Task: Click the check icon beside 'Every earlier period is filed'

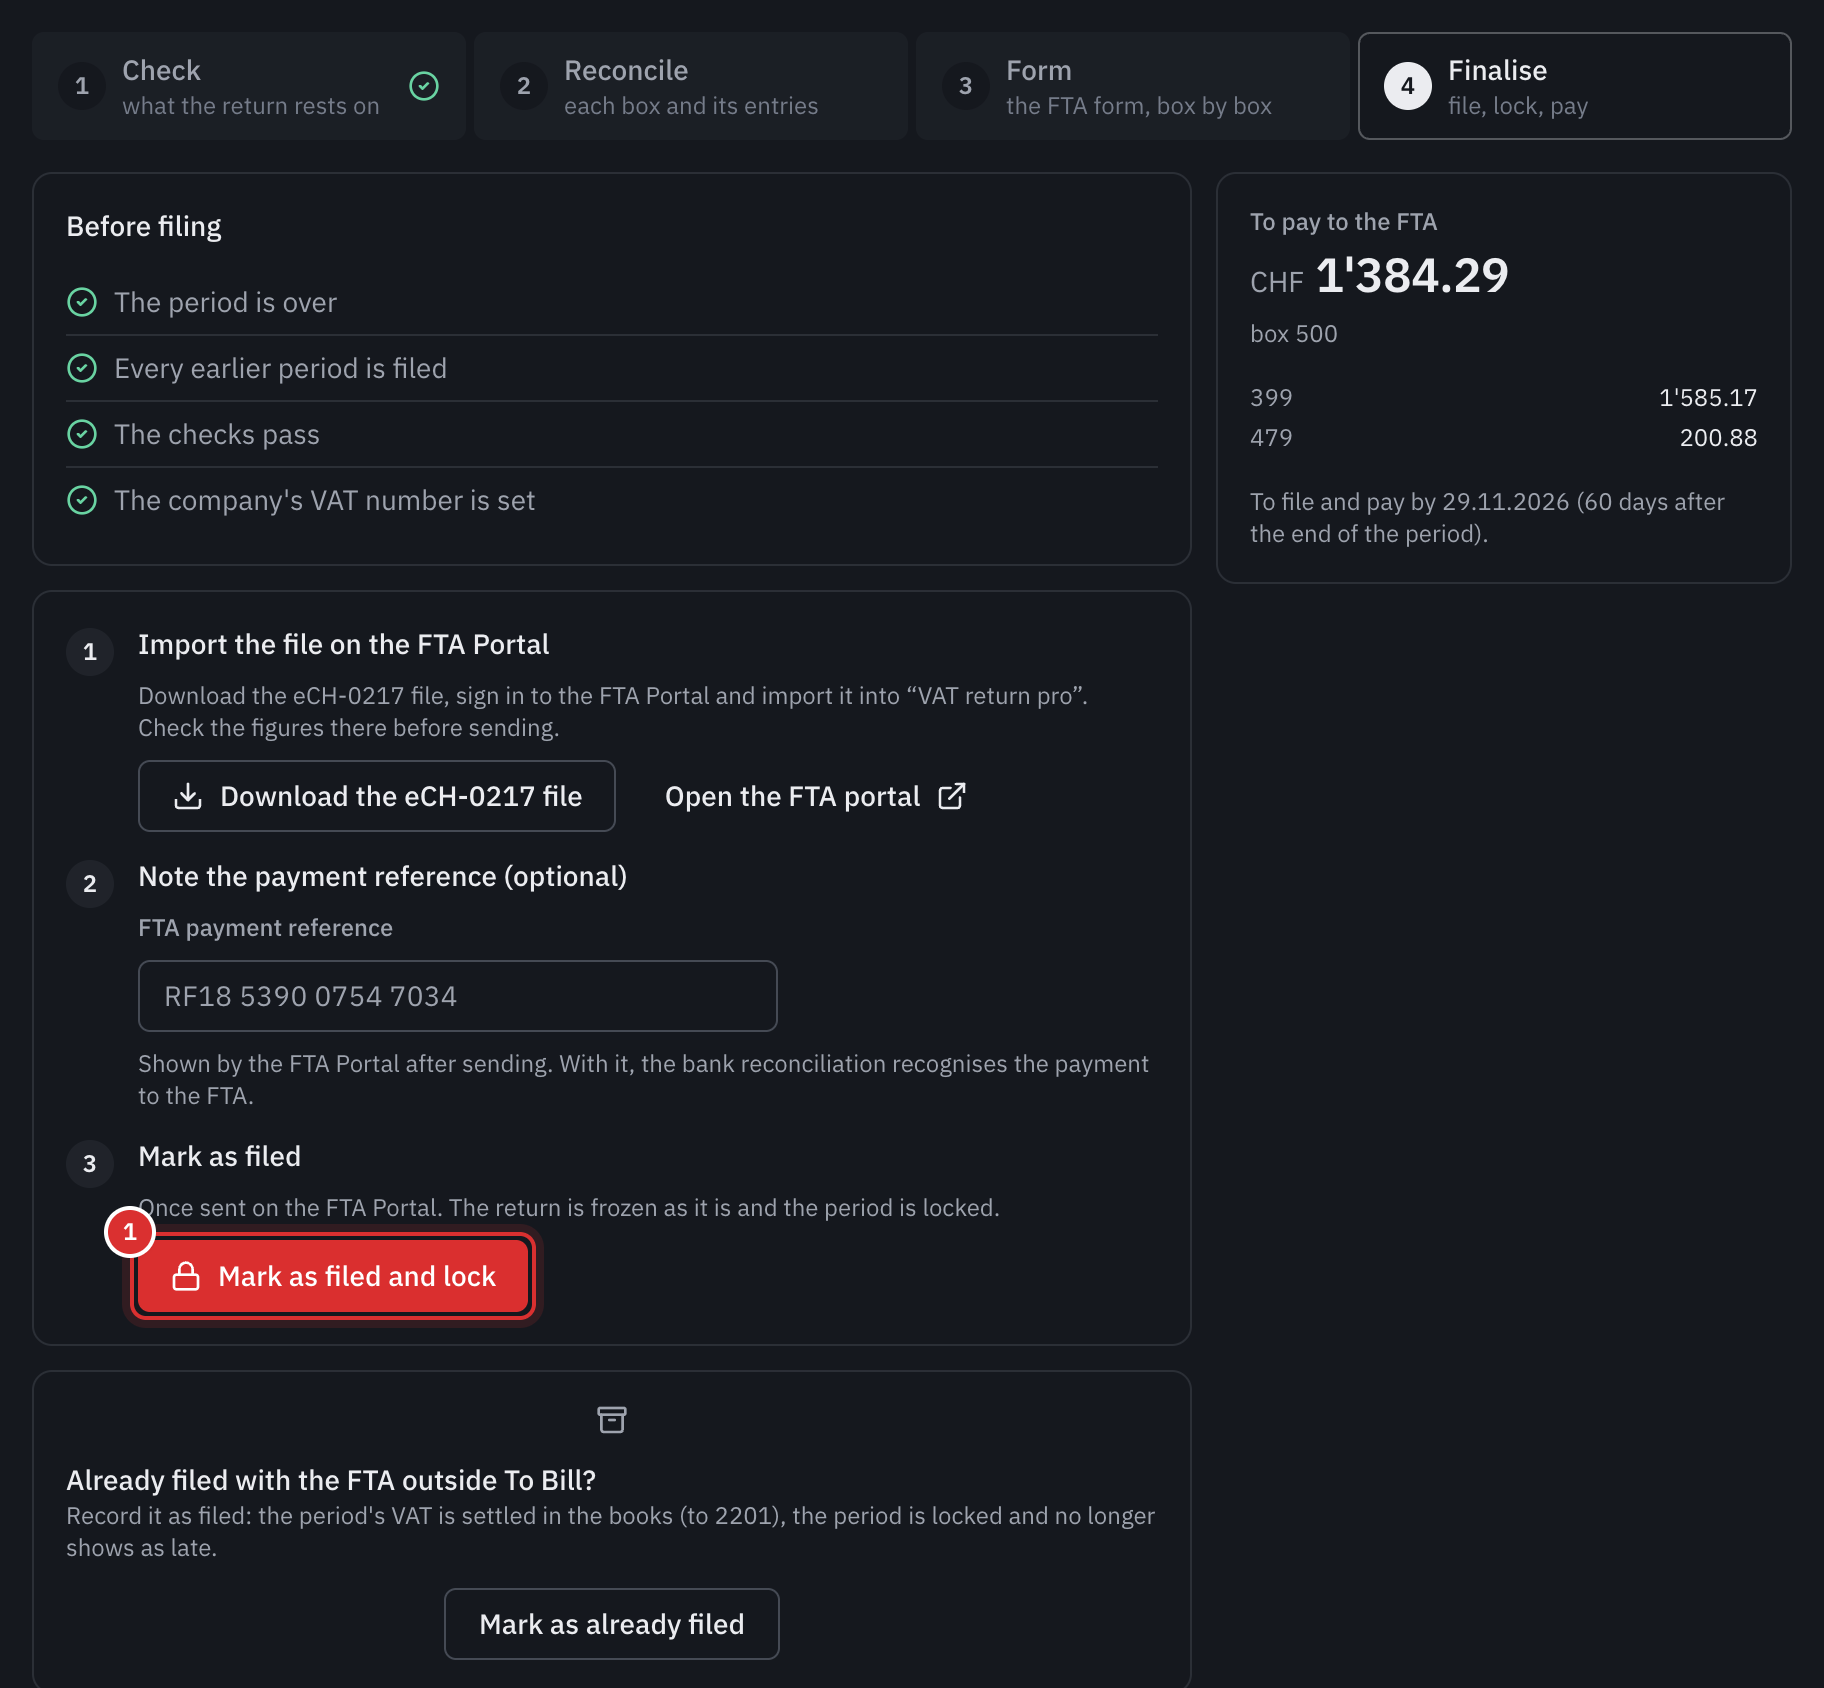Action: click(x=82, y=368)
